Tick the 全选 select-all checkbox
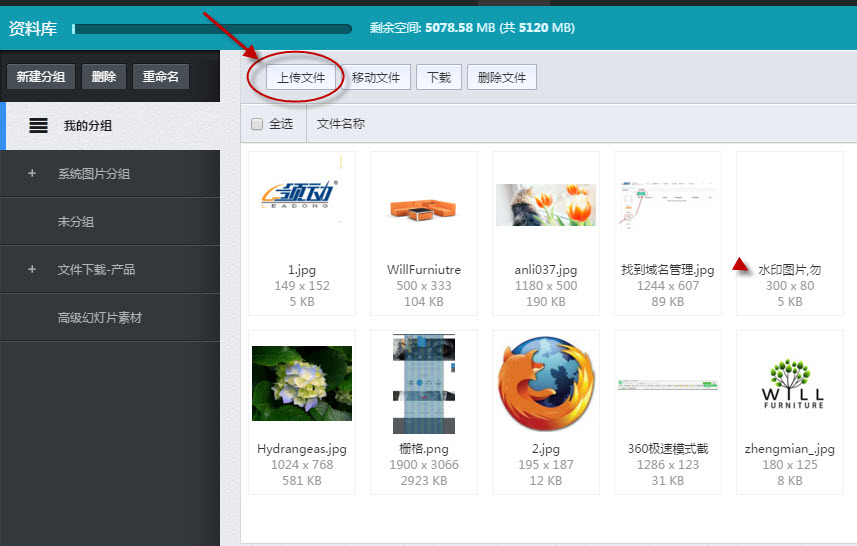This screenshot has height=546, width=857. (257, 124)
